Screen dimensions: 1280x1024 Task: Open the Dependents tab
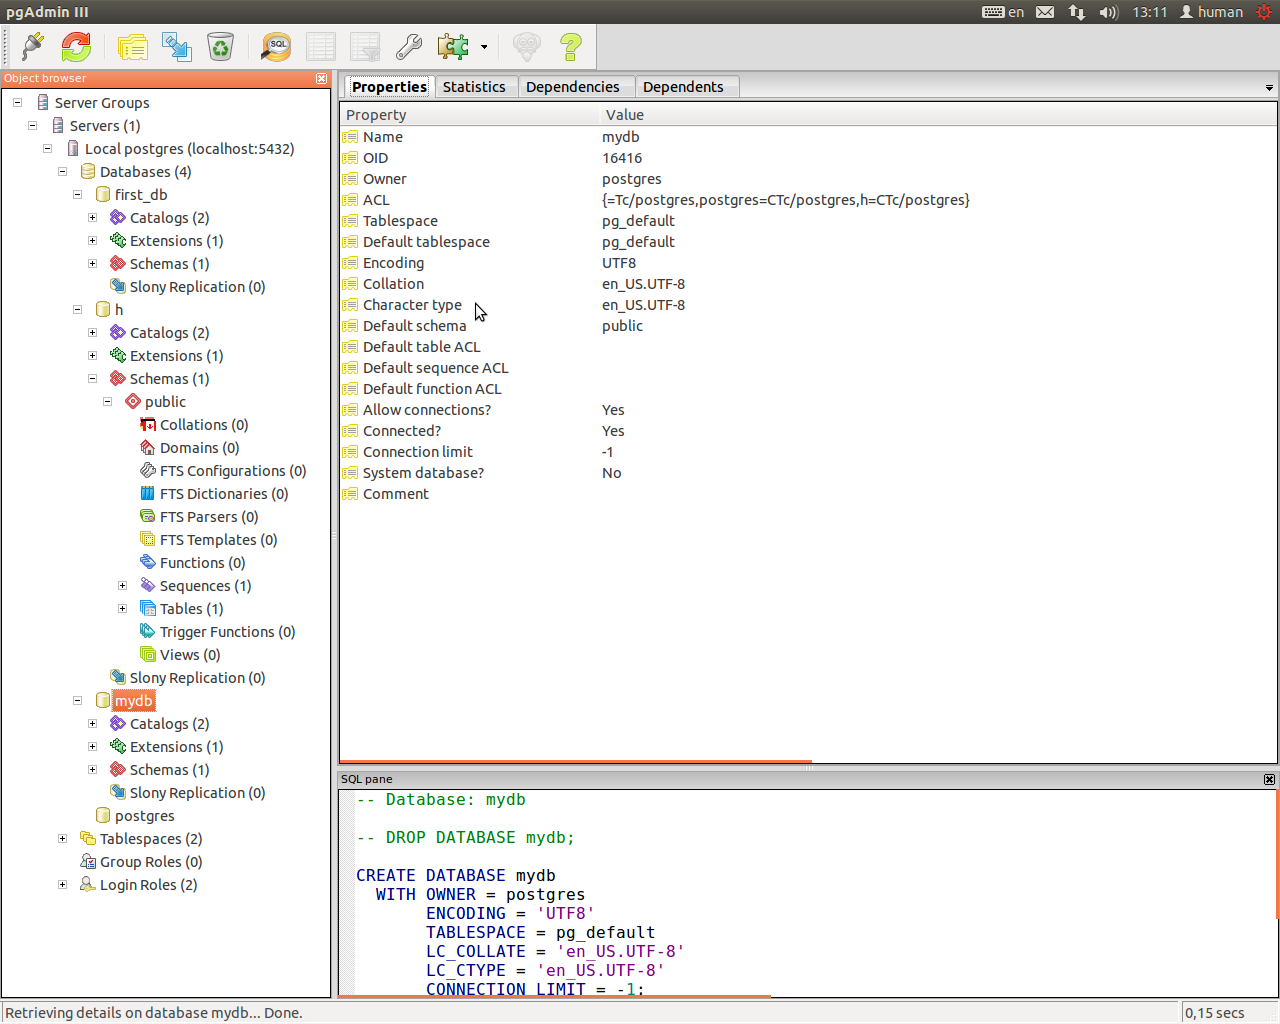[683, 87]
